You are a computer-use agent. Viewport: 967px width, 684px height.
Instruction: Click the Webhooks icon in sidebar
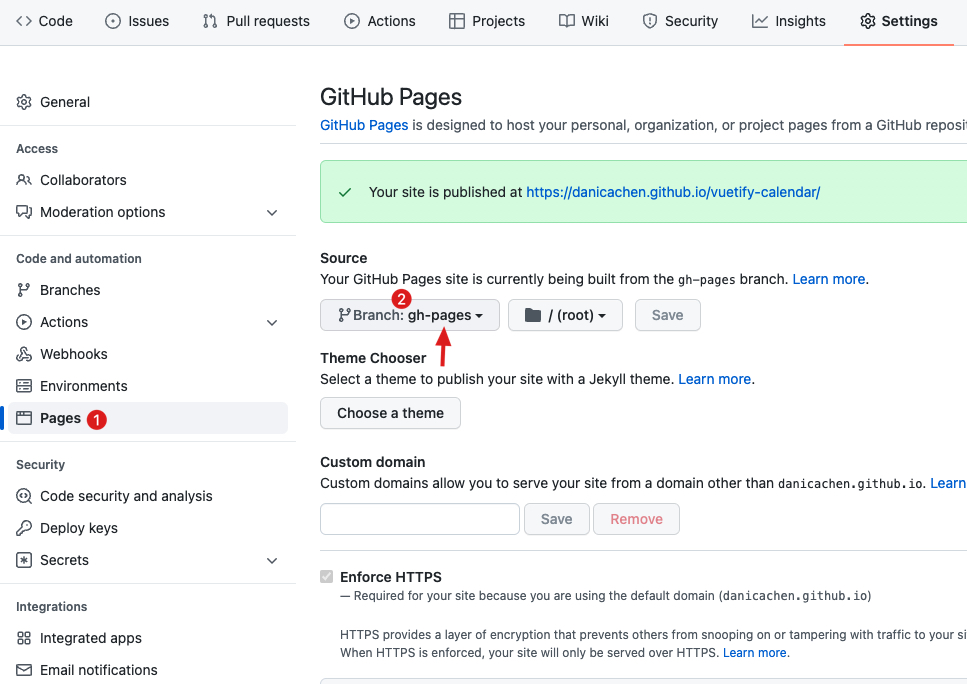(x=24, y=354)
